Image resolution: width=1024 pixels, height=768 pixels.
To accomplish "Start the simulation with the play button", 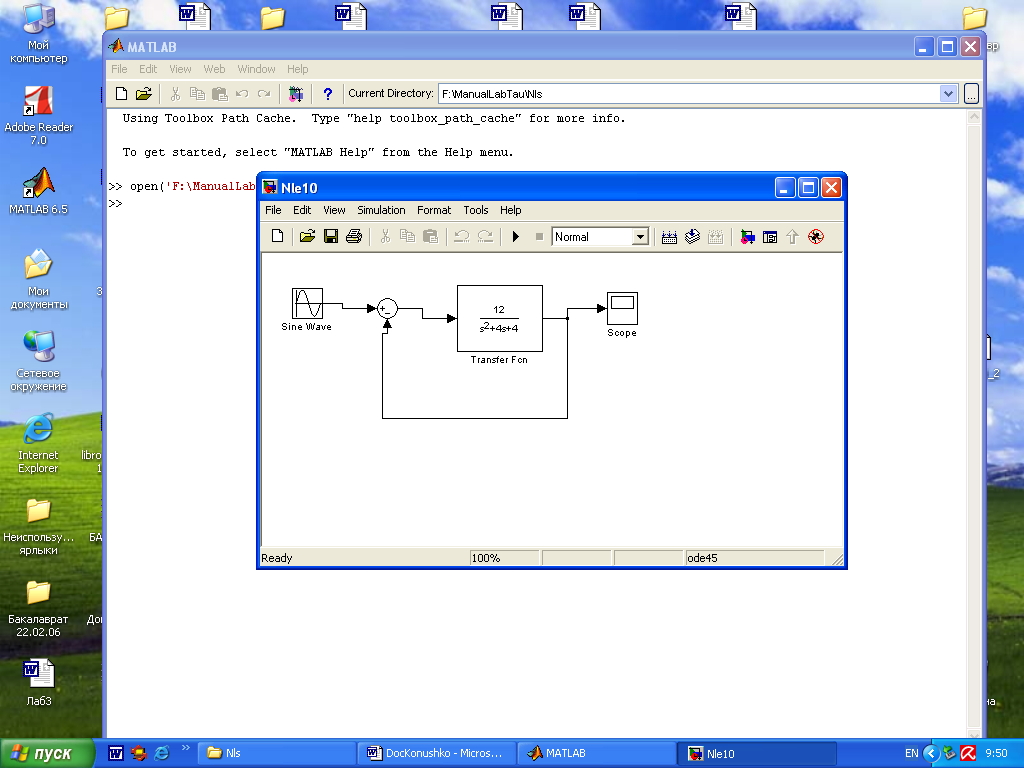I will point(516,236).
